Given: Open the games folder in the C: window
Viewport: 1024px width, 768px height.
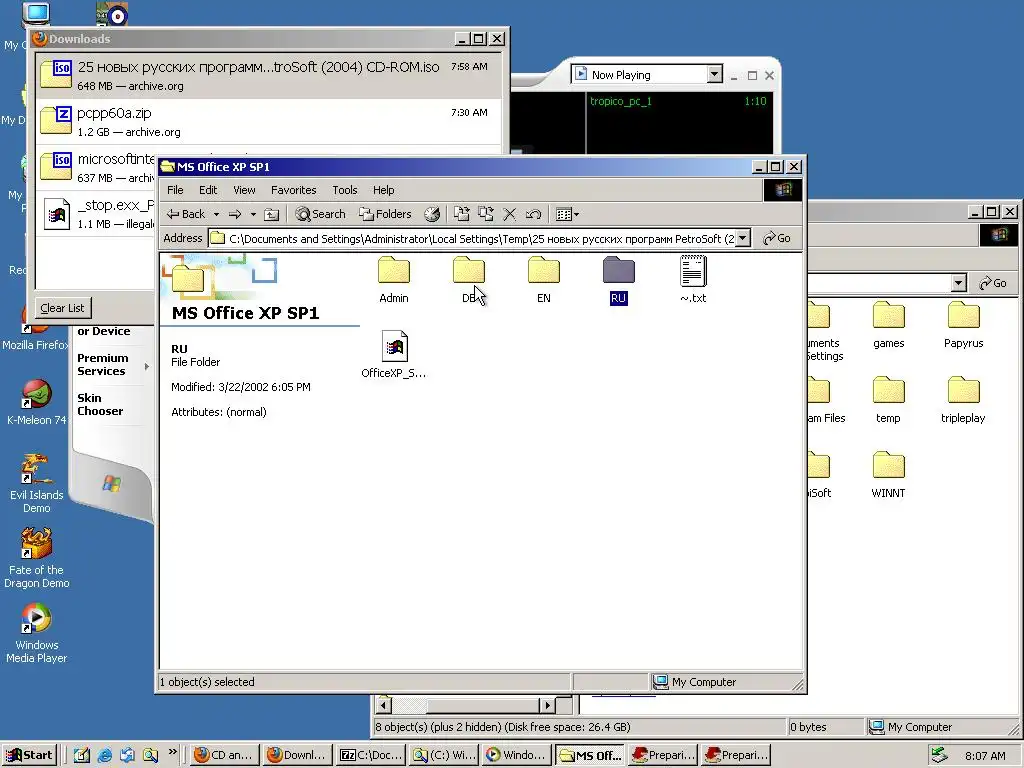Looking at the screenshot, I should pos(889,325).
